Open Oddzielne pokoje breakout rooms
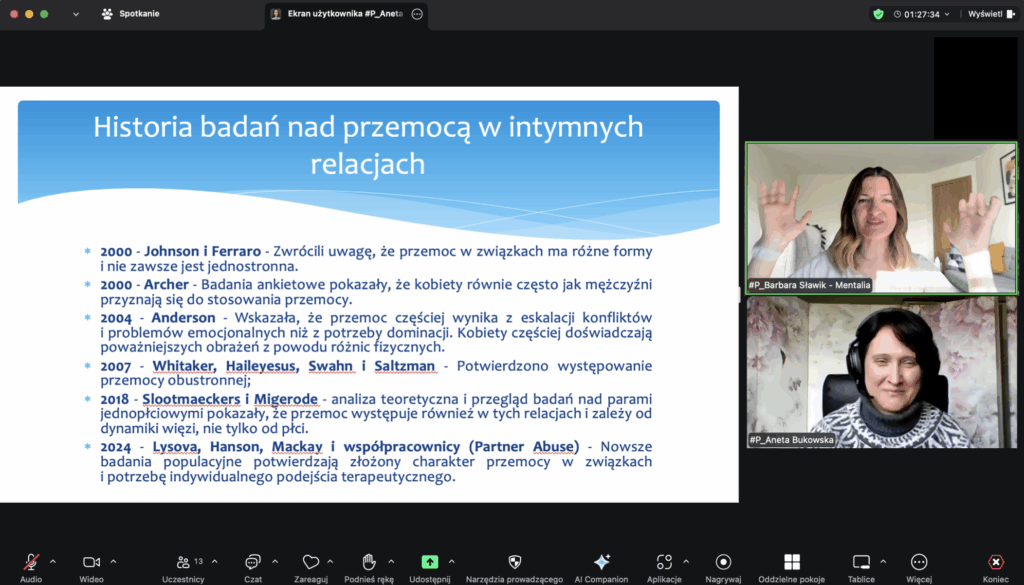Image resolution: width=1024 pixels, height=585 pixels. pos(791,562)
